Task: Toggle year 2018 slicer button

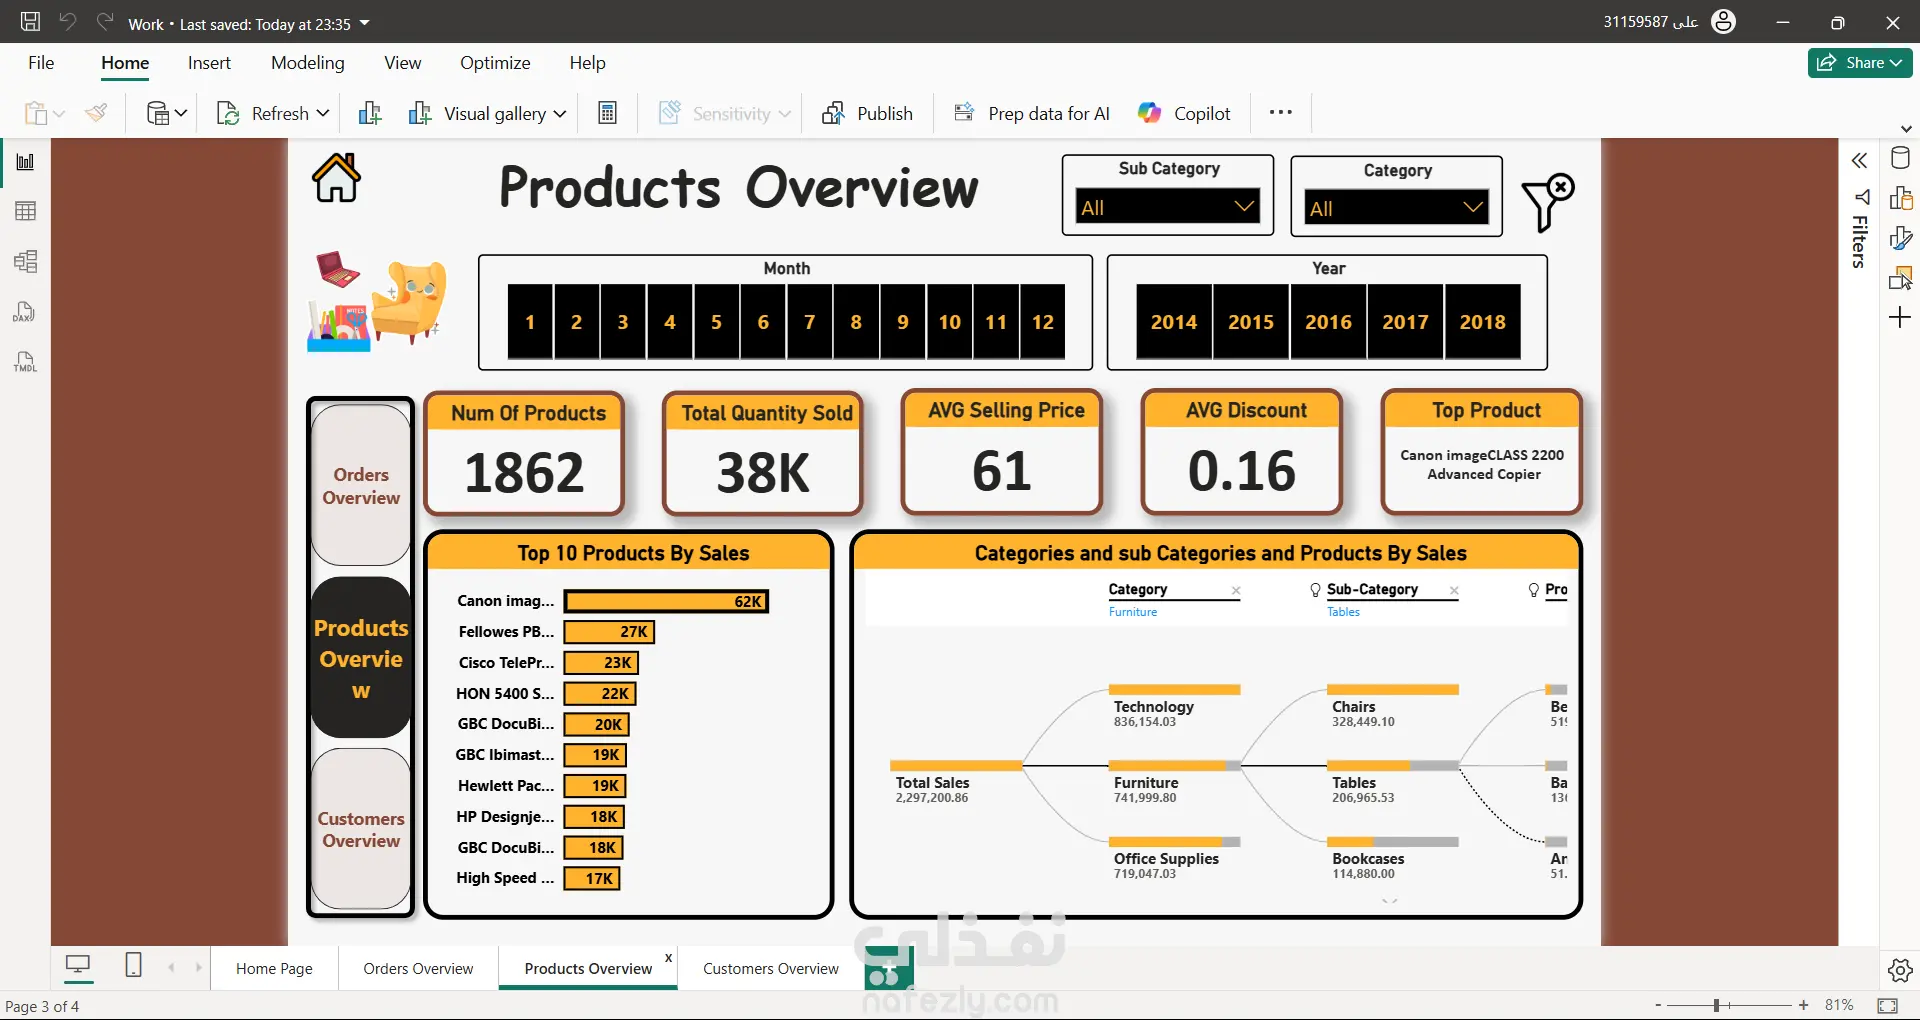Action: tap(1482, 322)
